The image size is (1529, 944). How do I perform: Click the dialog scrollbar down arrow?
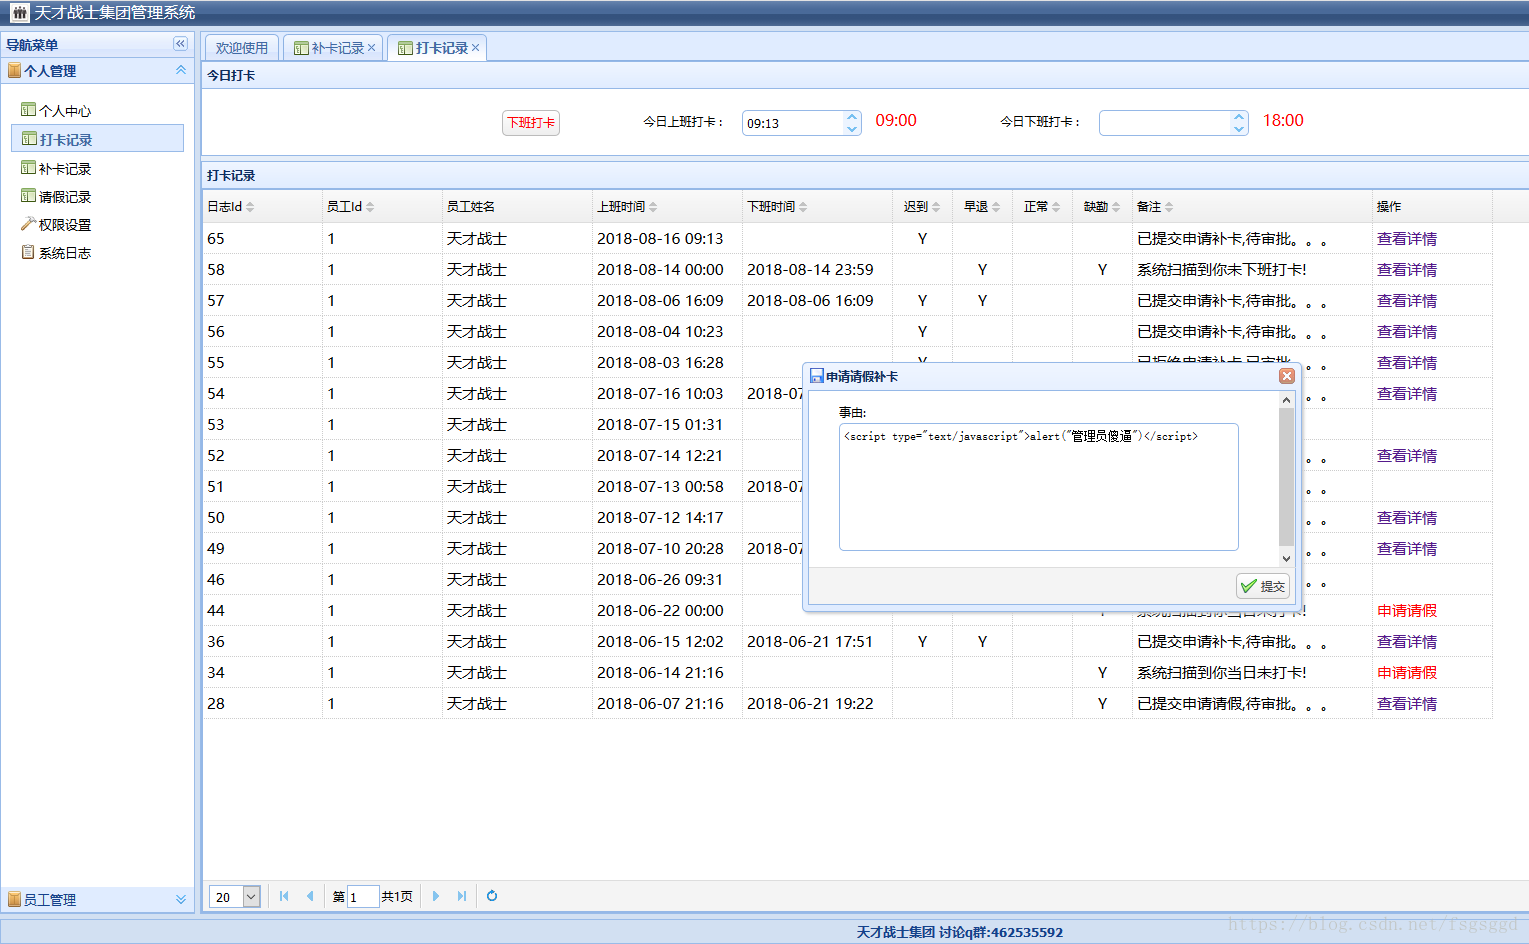click(x=1287, y=559)
